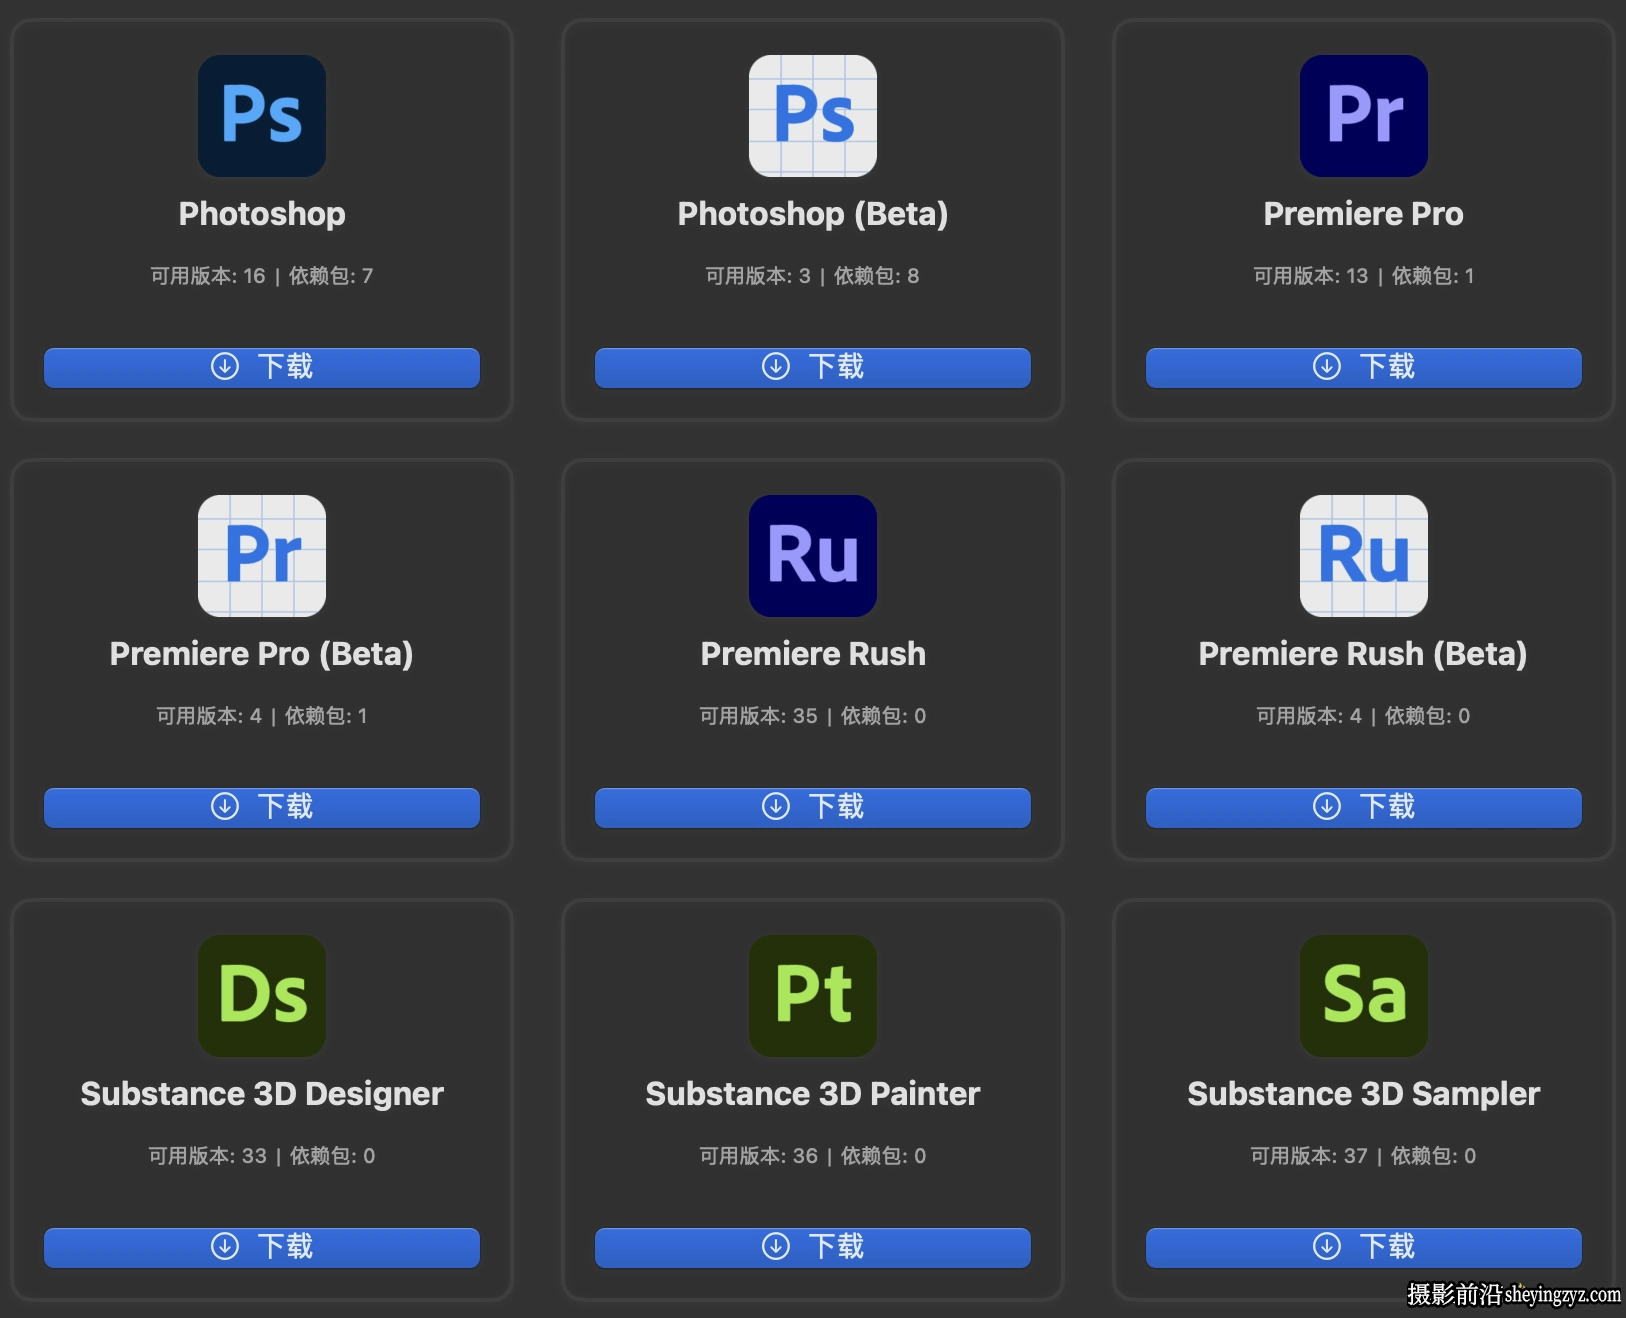
Task: Click '可用版本: 36 | 依赖包: 0' info text
Action: (x=813, y=1156)
